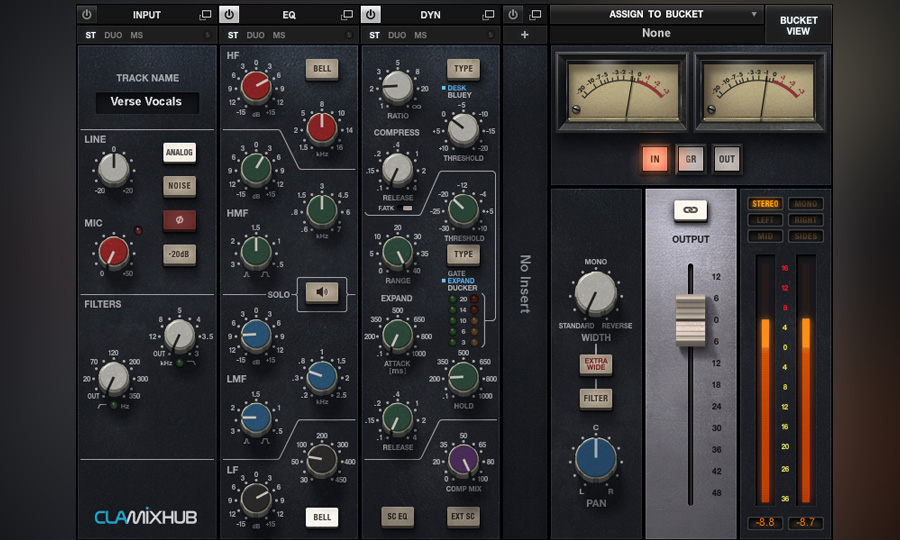The width and height of the screenshot is (900, 540).
Task: Click the EQ SOLO speaker icon
Action: (x=322, y=292)
